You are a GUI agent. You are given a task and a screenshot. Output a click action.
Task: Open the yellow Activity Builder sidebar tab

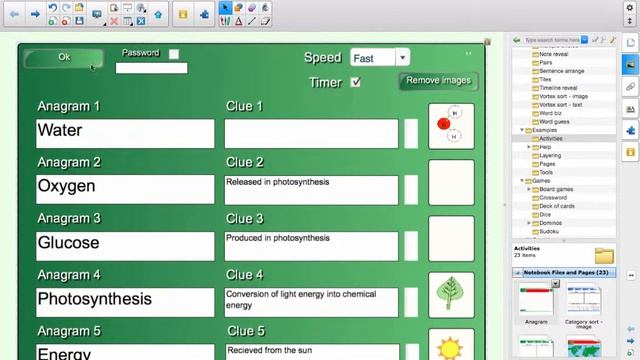coord(630,153)
